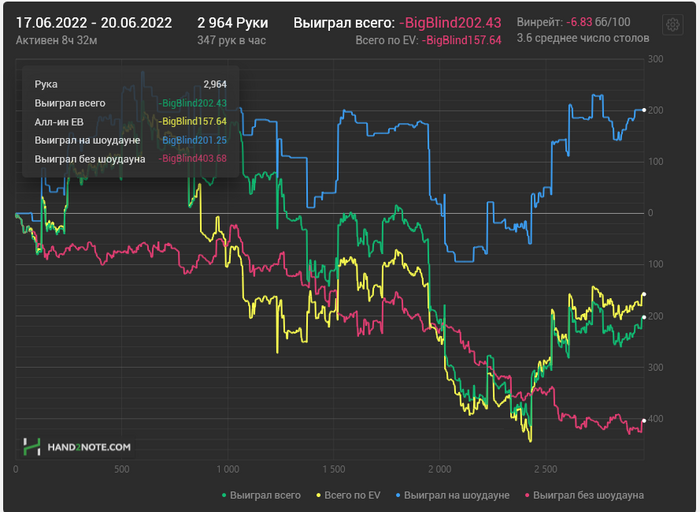The image size is (700, 512).
Task: Toggle the 'Выиграл без шоудауна' pink legend series
Action: tap(584, 495)
